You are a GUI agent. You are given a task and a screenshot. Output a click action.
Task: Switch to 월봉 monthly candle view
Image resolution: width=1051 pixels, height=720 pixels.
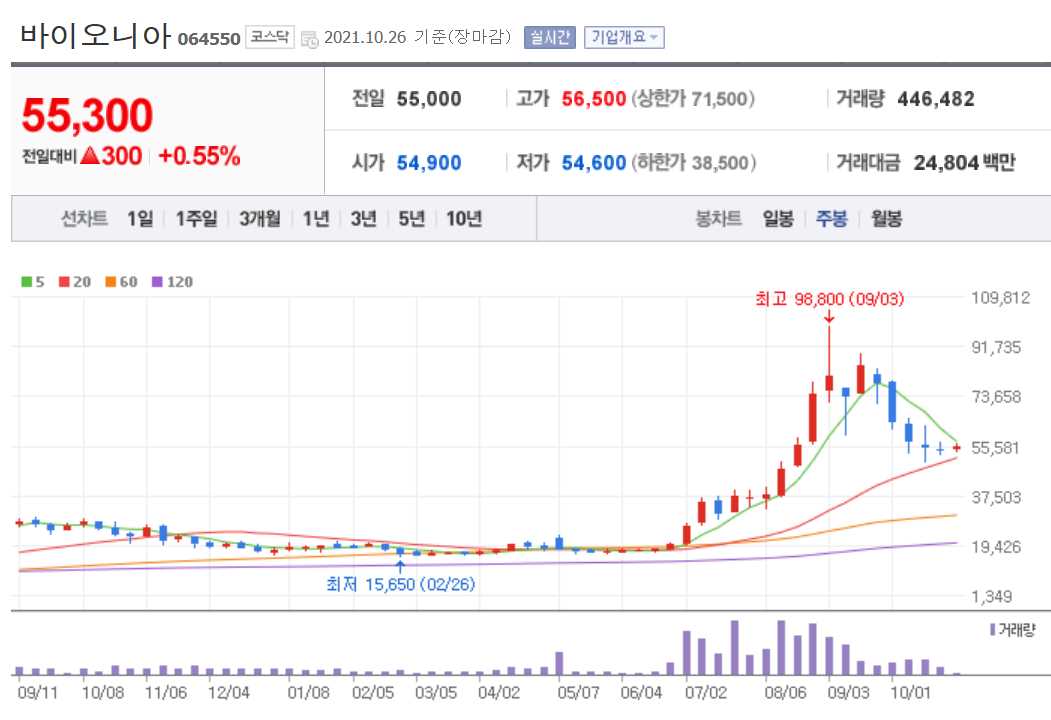click(x=884, y=218)
